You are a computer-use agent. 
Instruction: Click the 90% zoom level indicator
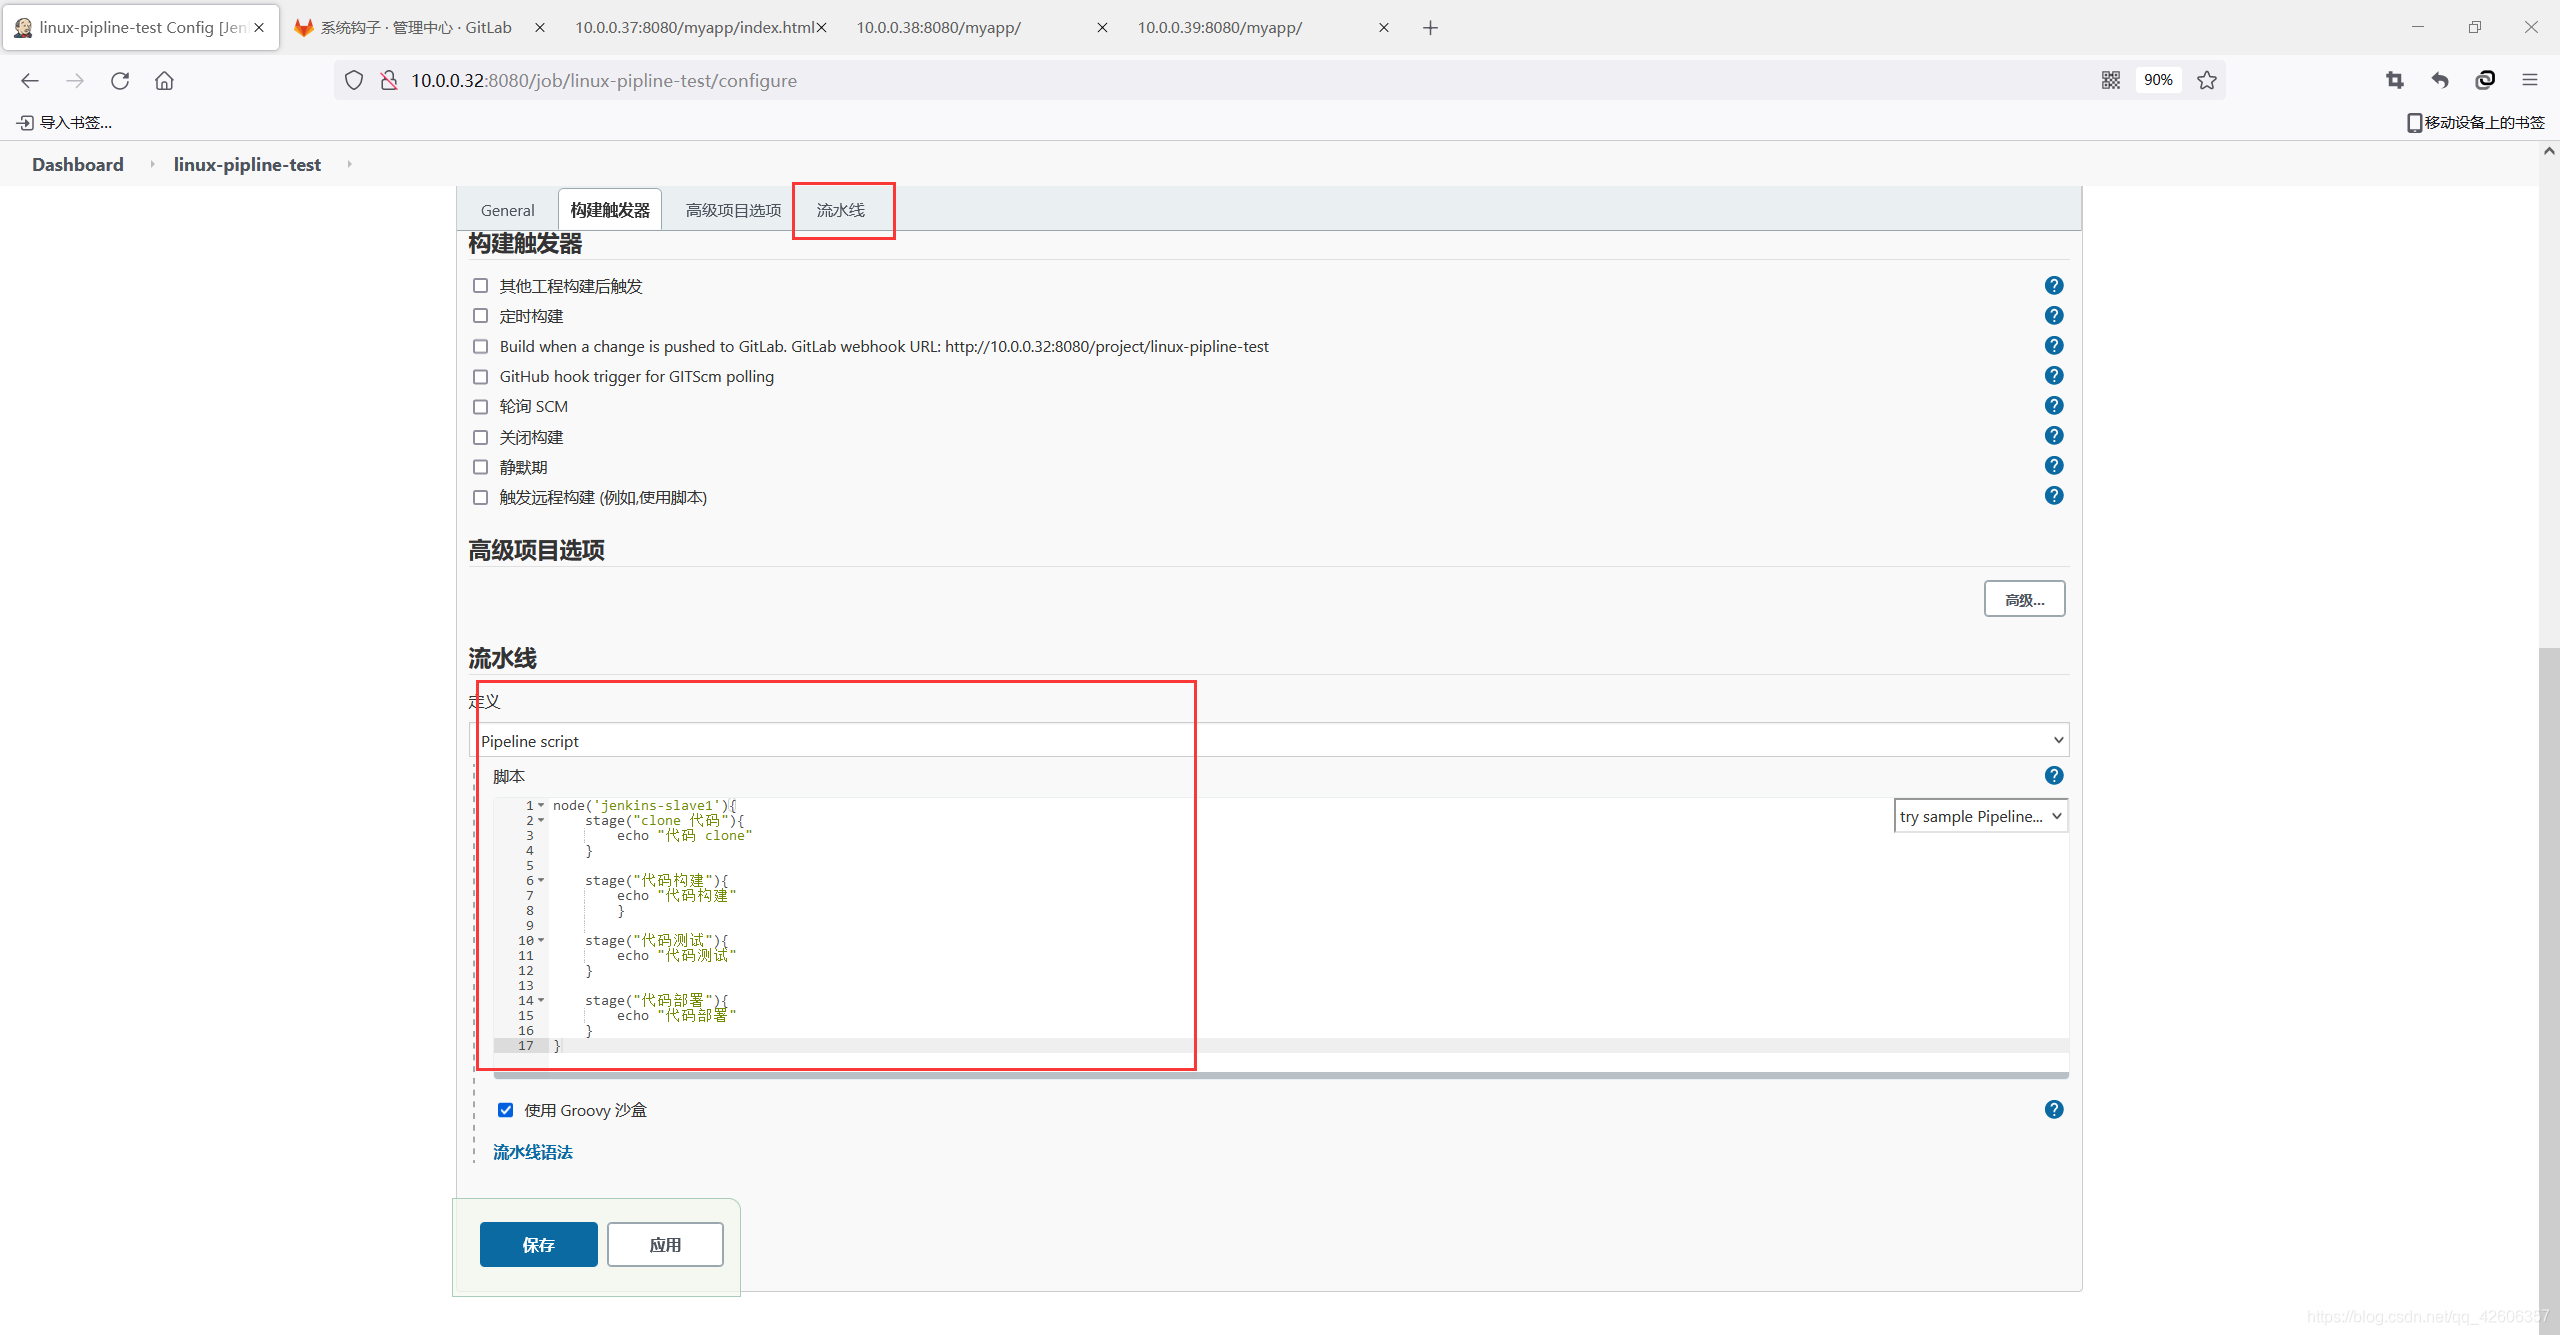pyautogui.click(x=2158, y=80)
